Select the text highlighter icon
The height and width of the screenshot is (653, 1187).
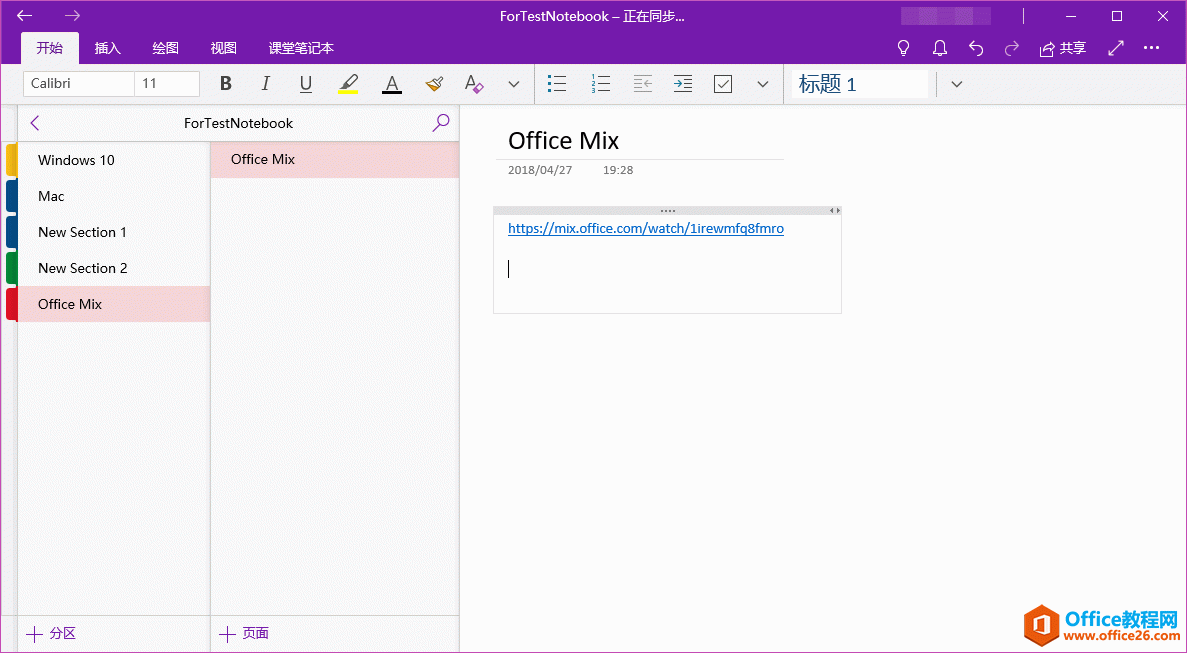click(x=348, y=83)
